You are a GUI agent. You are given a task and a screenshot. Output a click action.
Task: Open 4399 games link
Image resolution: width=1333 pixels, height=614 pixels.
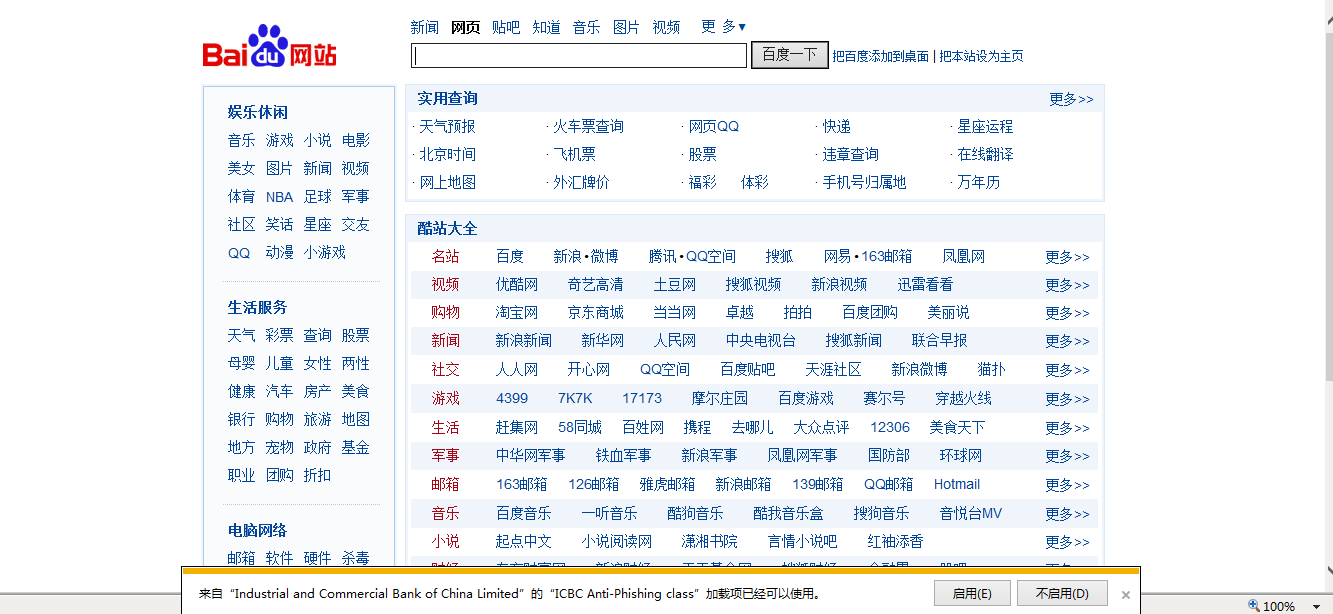click(x=512, y=399)
